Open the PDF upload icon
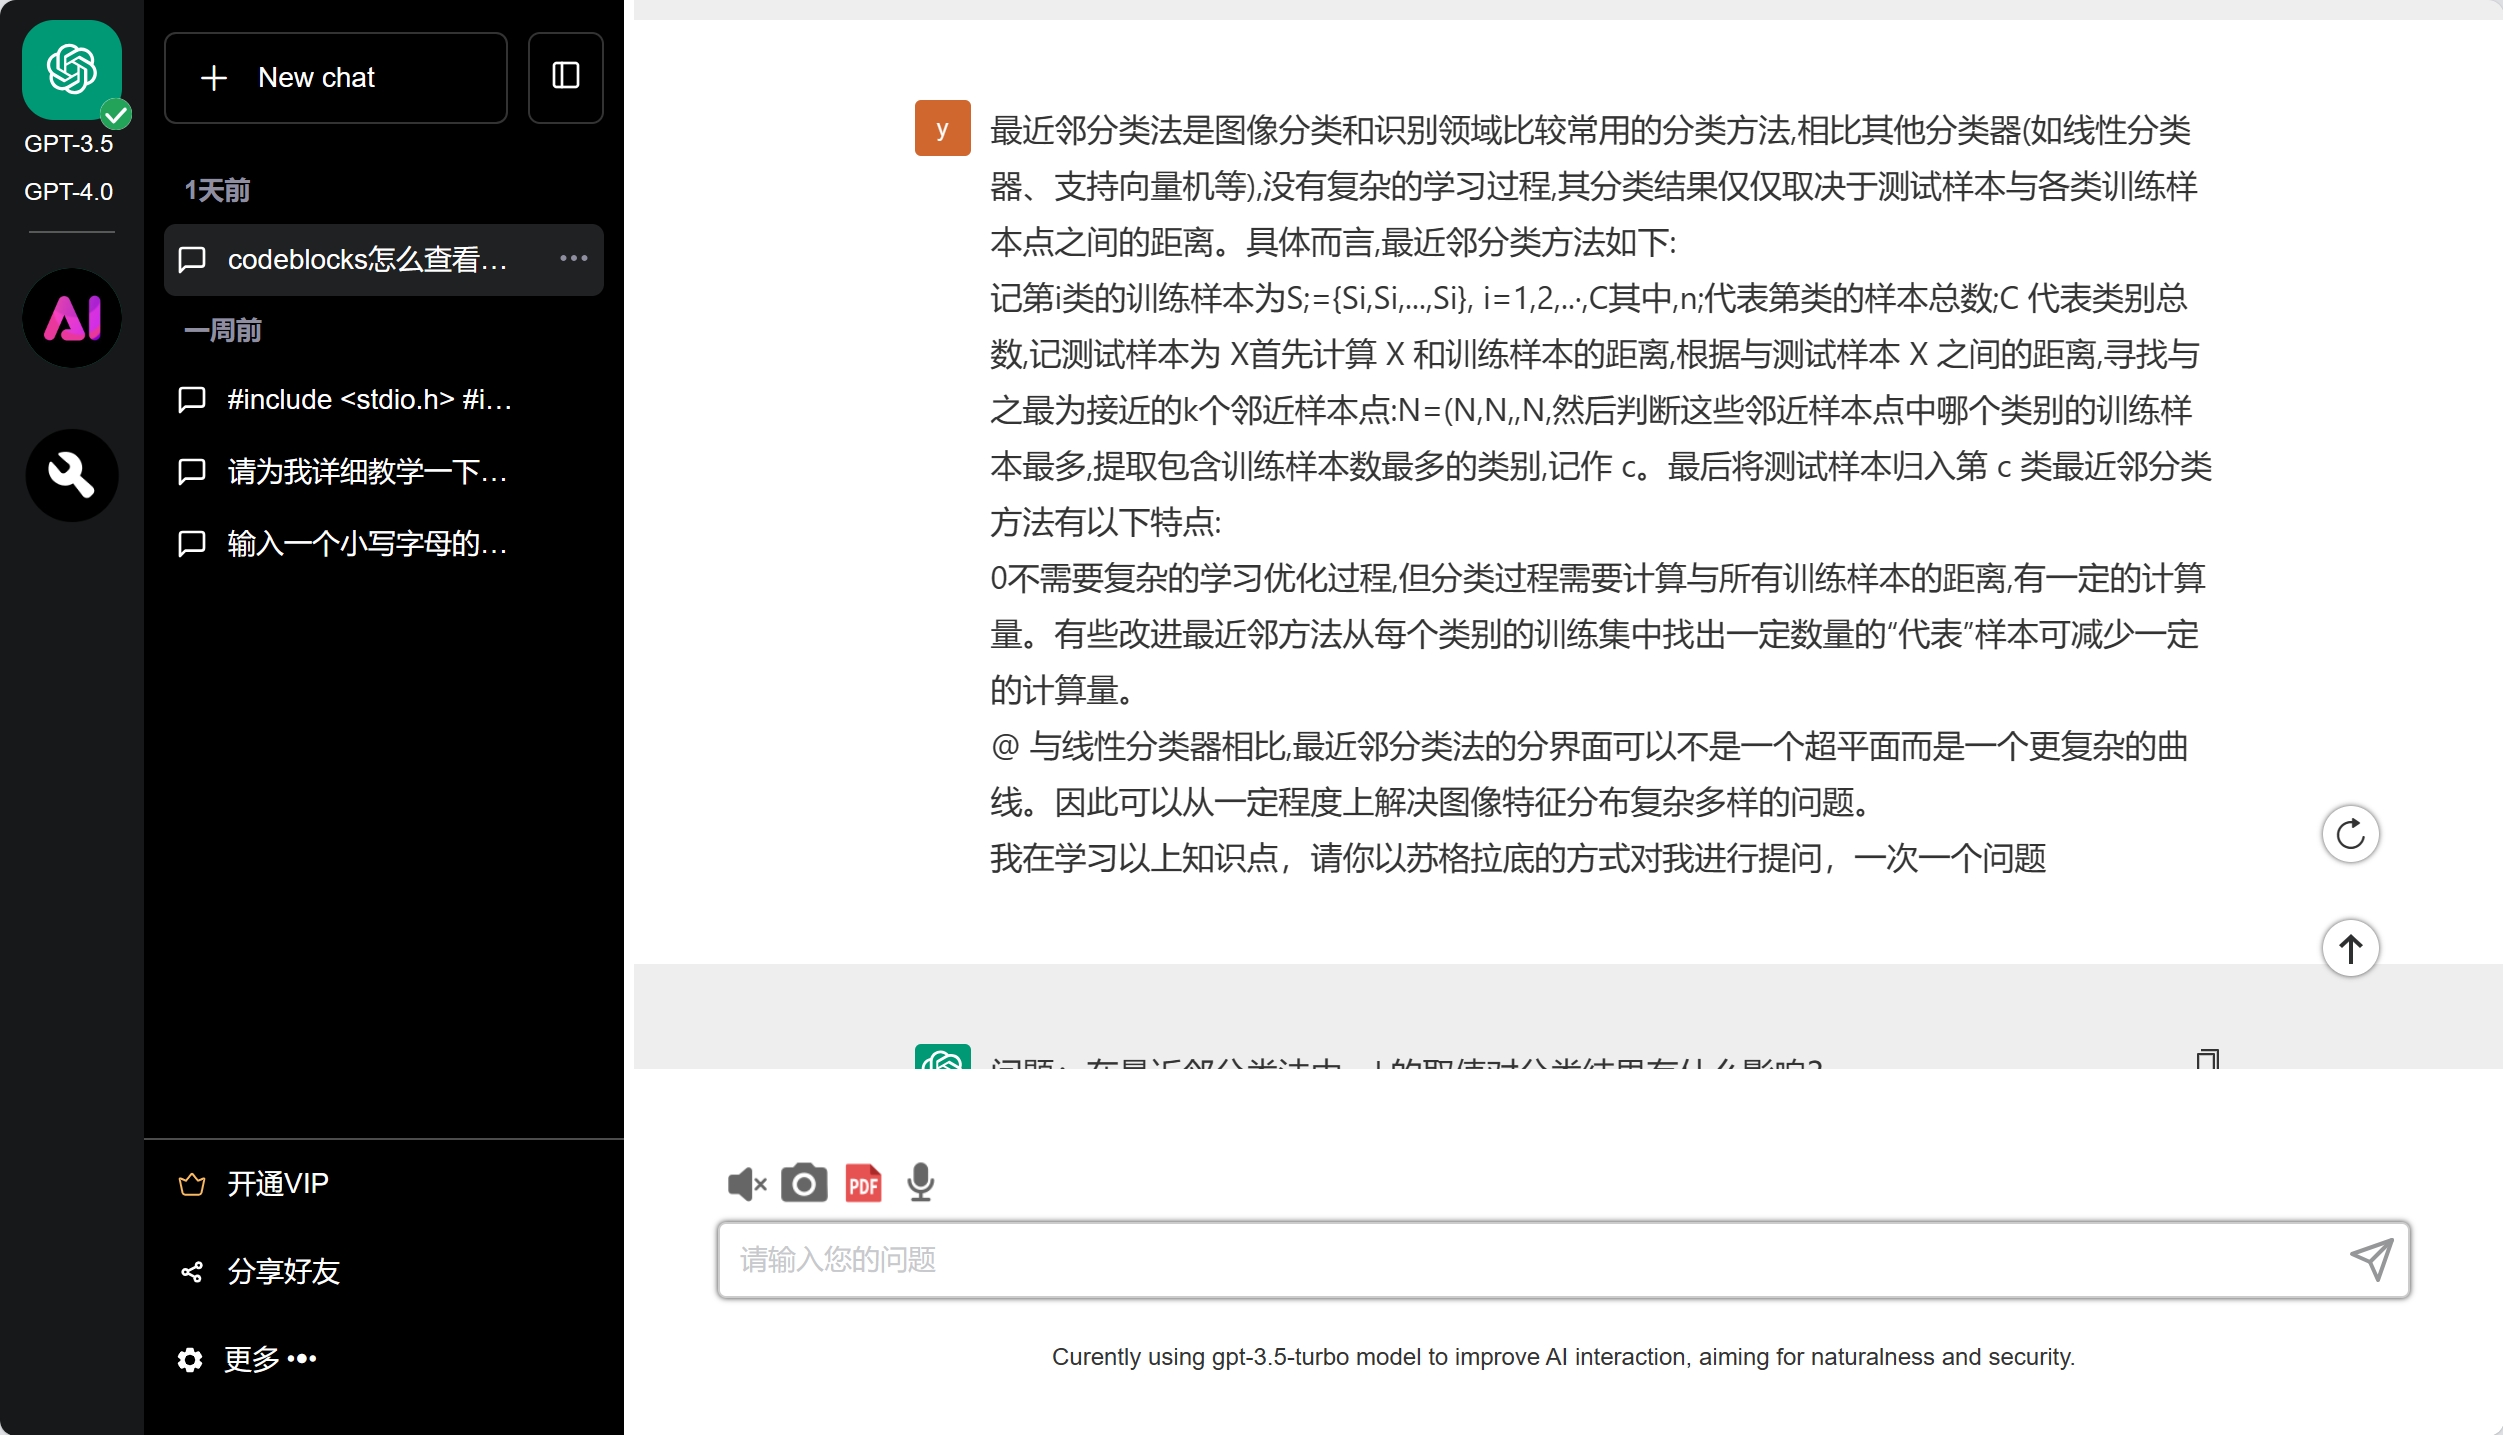This screenshot has height=1435, width=2503. pyautogui.click(x=863, y=1184)
